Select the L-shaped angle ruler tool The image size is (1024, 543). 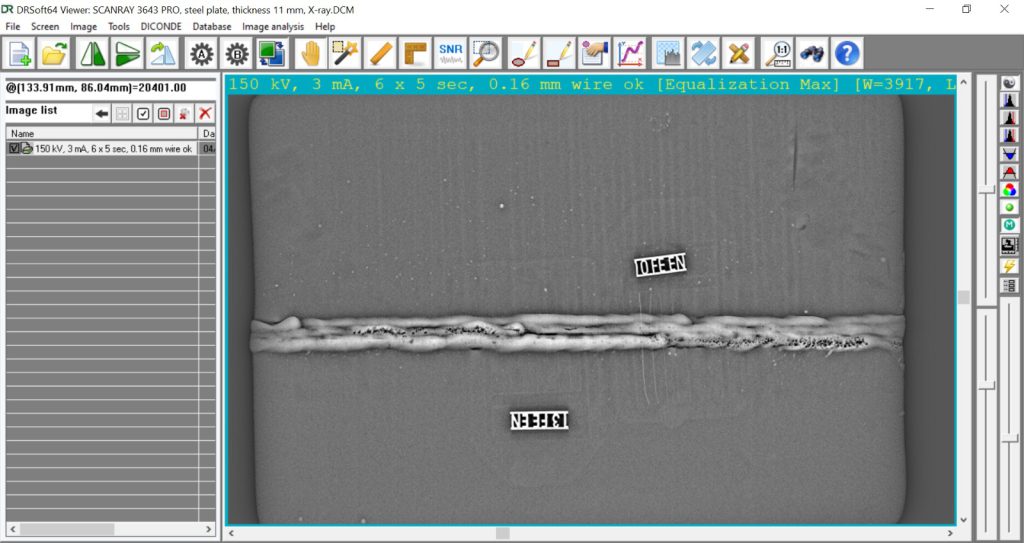pyautogui.click(x=415, y=54)
